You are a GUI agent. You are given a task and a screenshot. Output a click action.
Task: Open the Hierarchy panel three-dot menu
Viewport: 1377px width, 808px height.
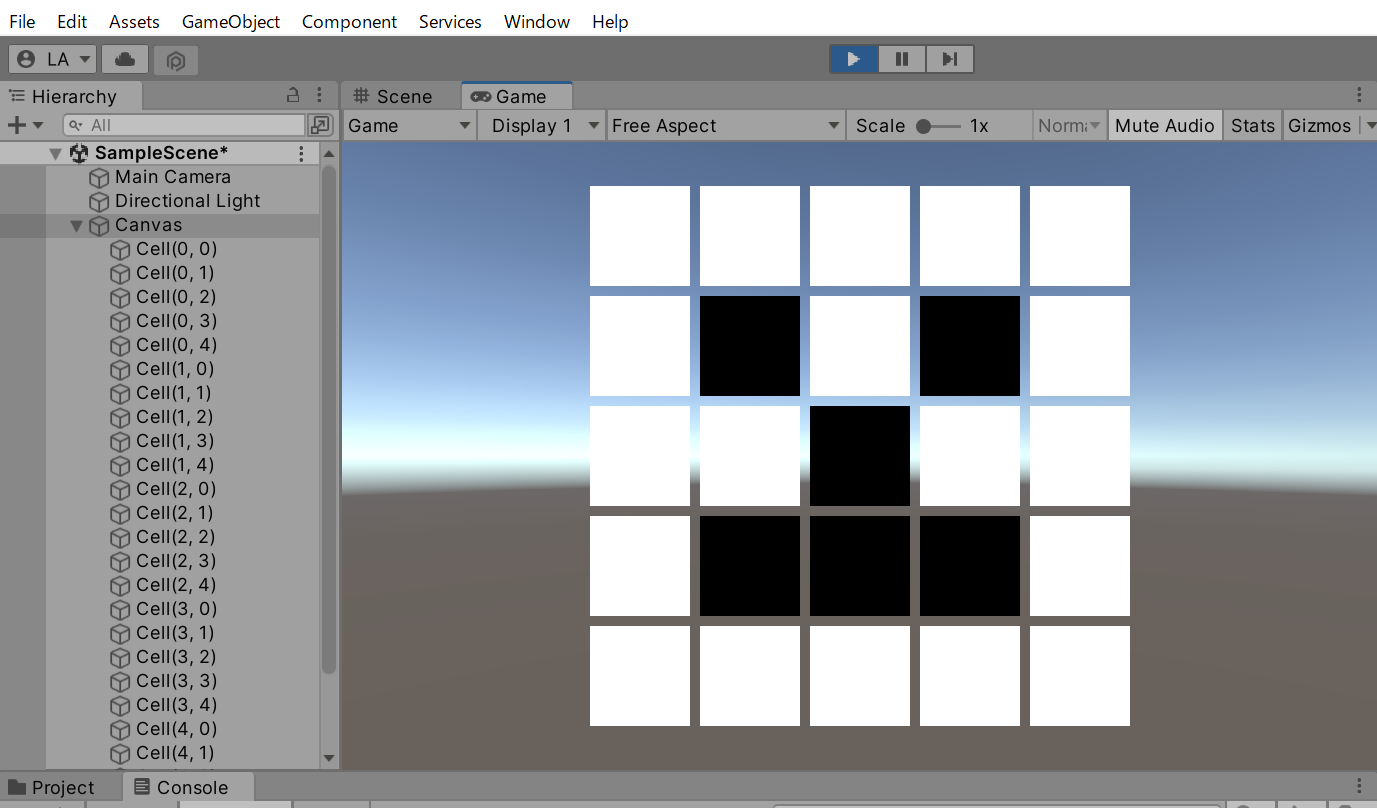[319, 95]
